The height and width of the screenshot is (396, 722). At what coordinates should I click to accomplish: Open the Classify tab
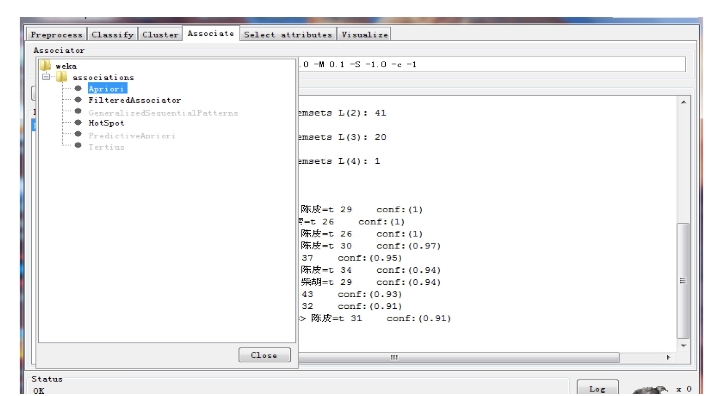click(112, 35)
